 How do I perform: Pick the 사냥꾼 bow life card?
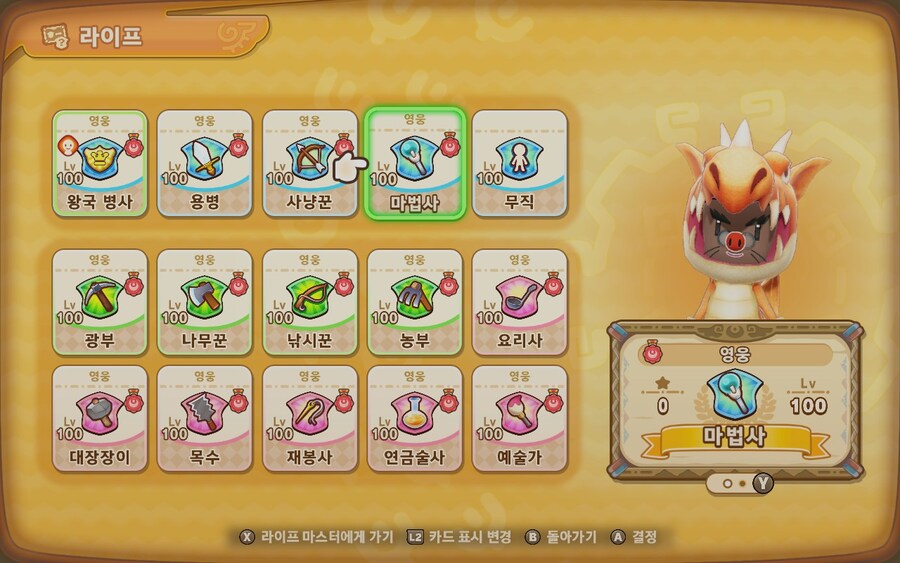(310, 164)
